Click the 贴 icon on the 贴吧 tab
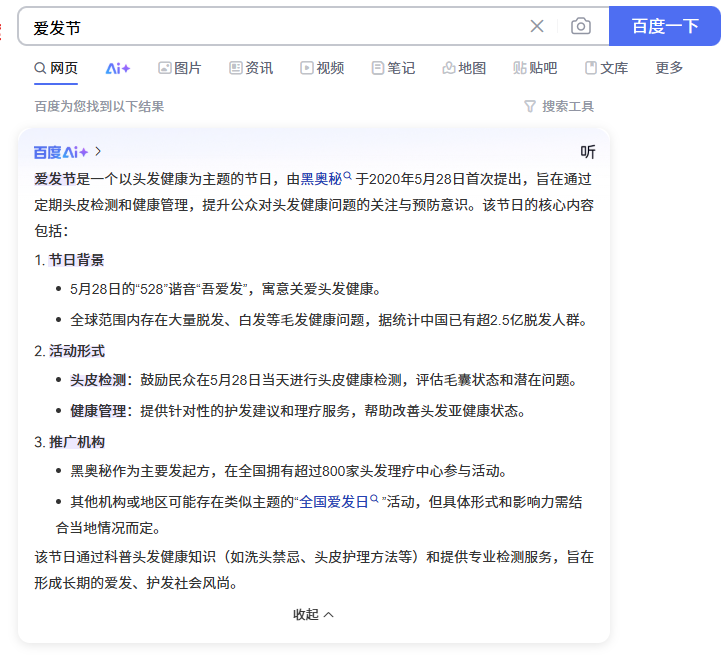The width and height of the screenshot is (728, 657). tap(520, 68)
